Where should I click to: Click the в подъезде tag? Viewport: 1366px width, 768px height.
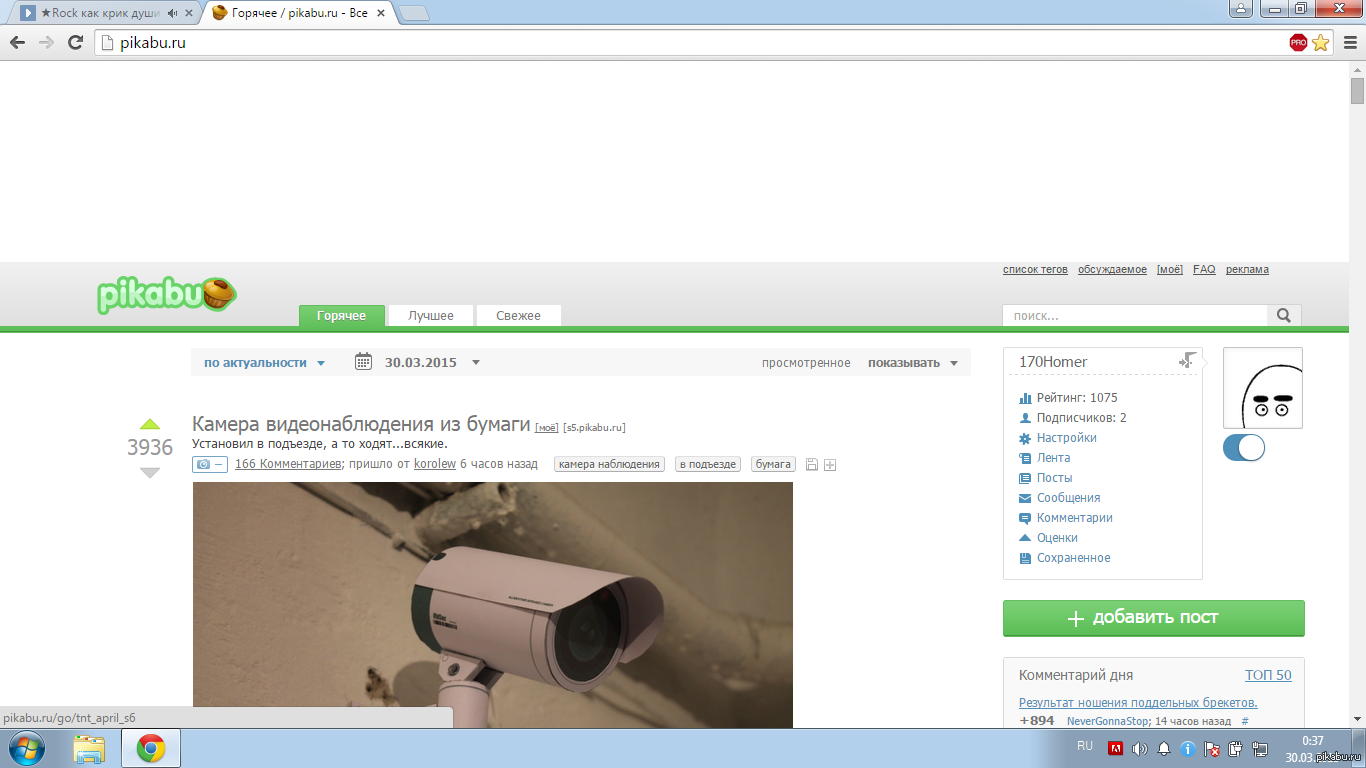[x=708, y=464]
